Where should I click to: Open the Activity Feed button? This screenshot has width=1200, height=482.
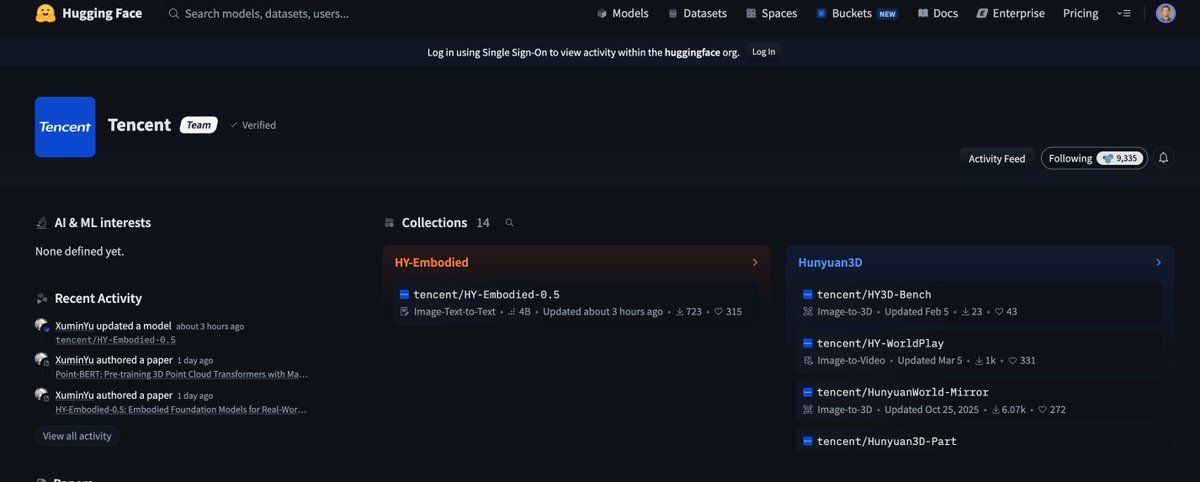[x=996, y=158]
